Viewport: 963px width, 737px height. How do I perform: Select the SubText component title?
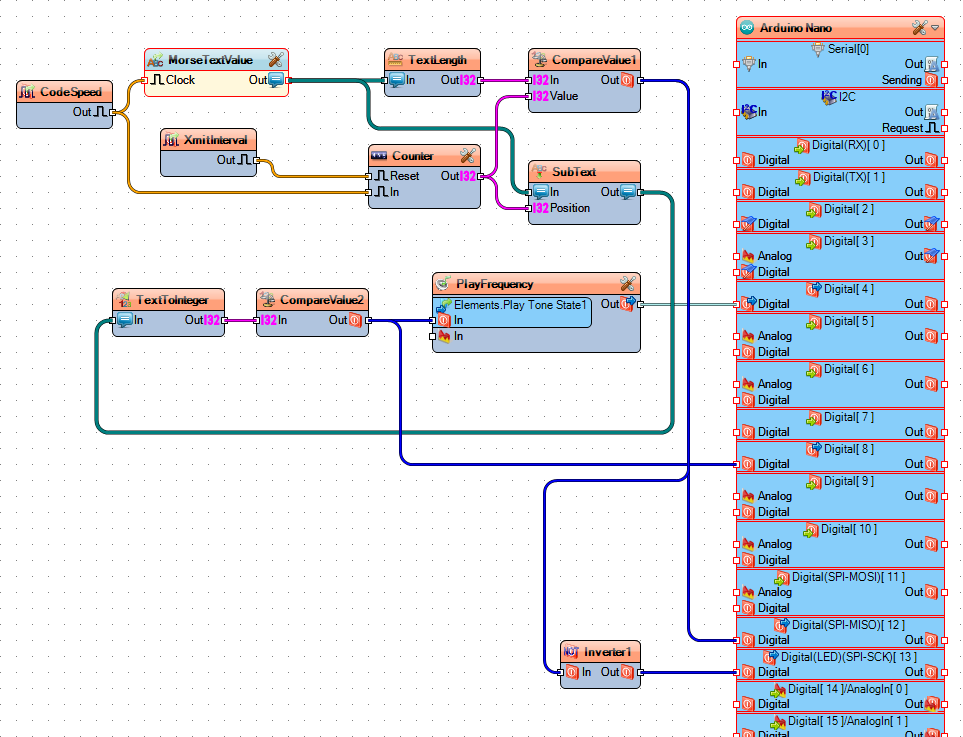coord(574,172)
